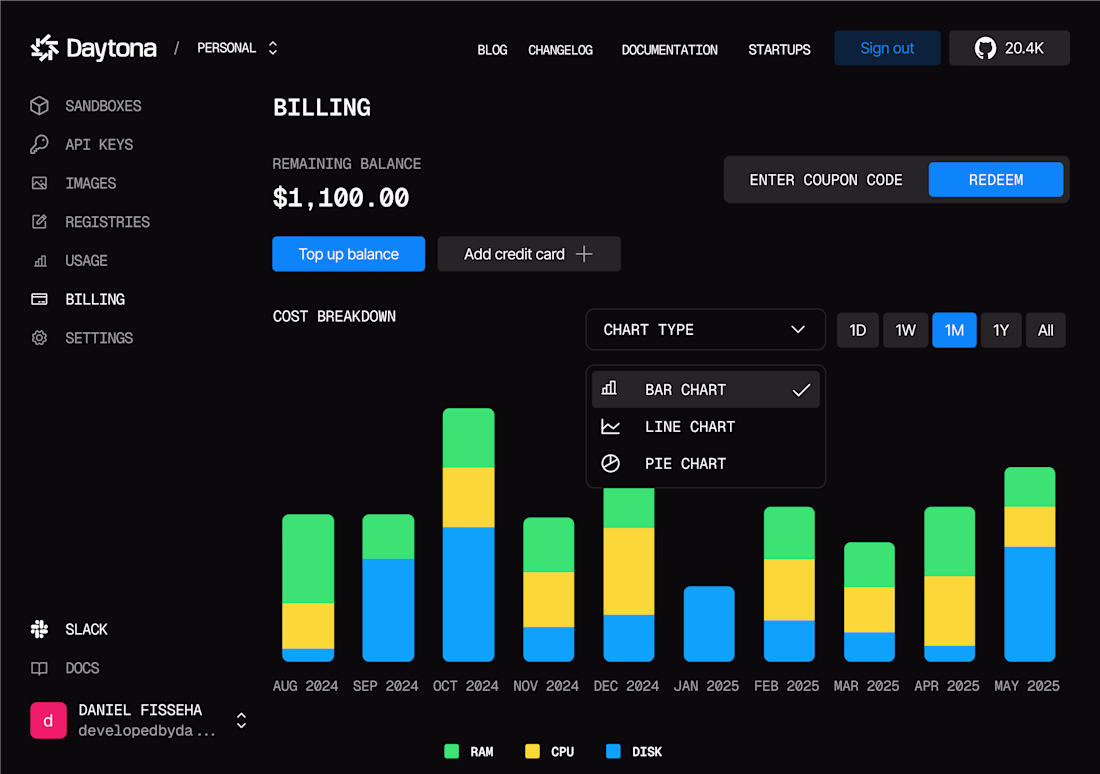The width and height of the screenshot is (1100, 774).
Task: Click the Redeem button
Action: pos(995,180)
